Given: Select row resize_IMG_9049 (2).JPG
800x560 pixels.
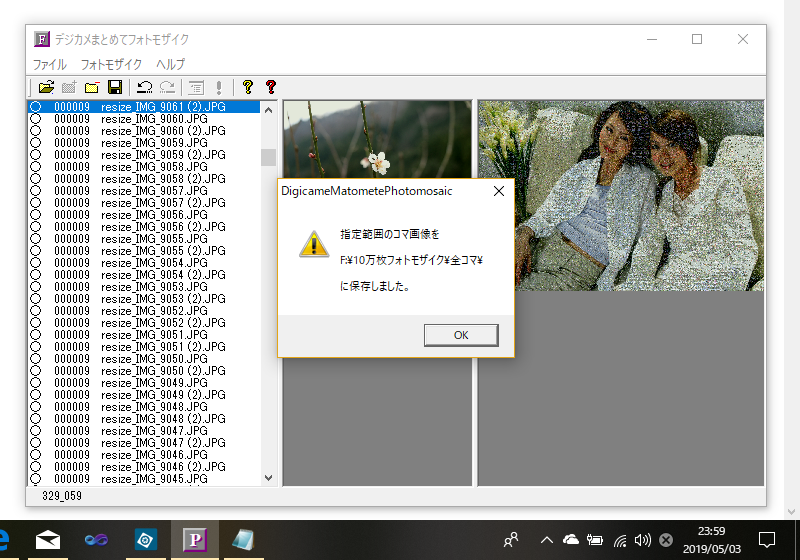Looking at the screenshot, I should click(144, 394).
